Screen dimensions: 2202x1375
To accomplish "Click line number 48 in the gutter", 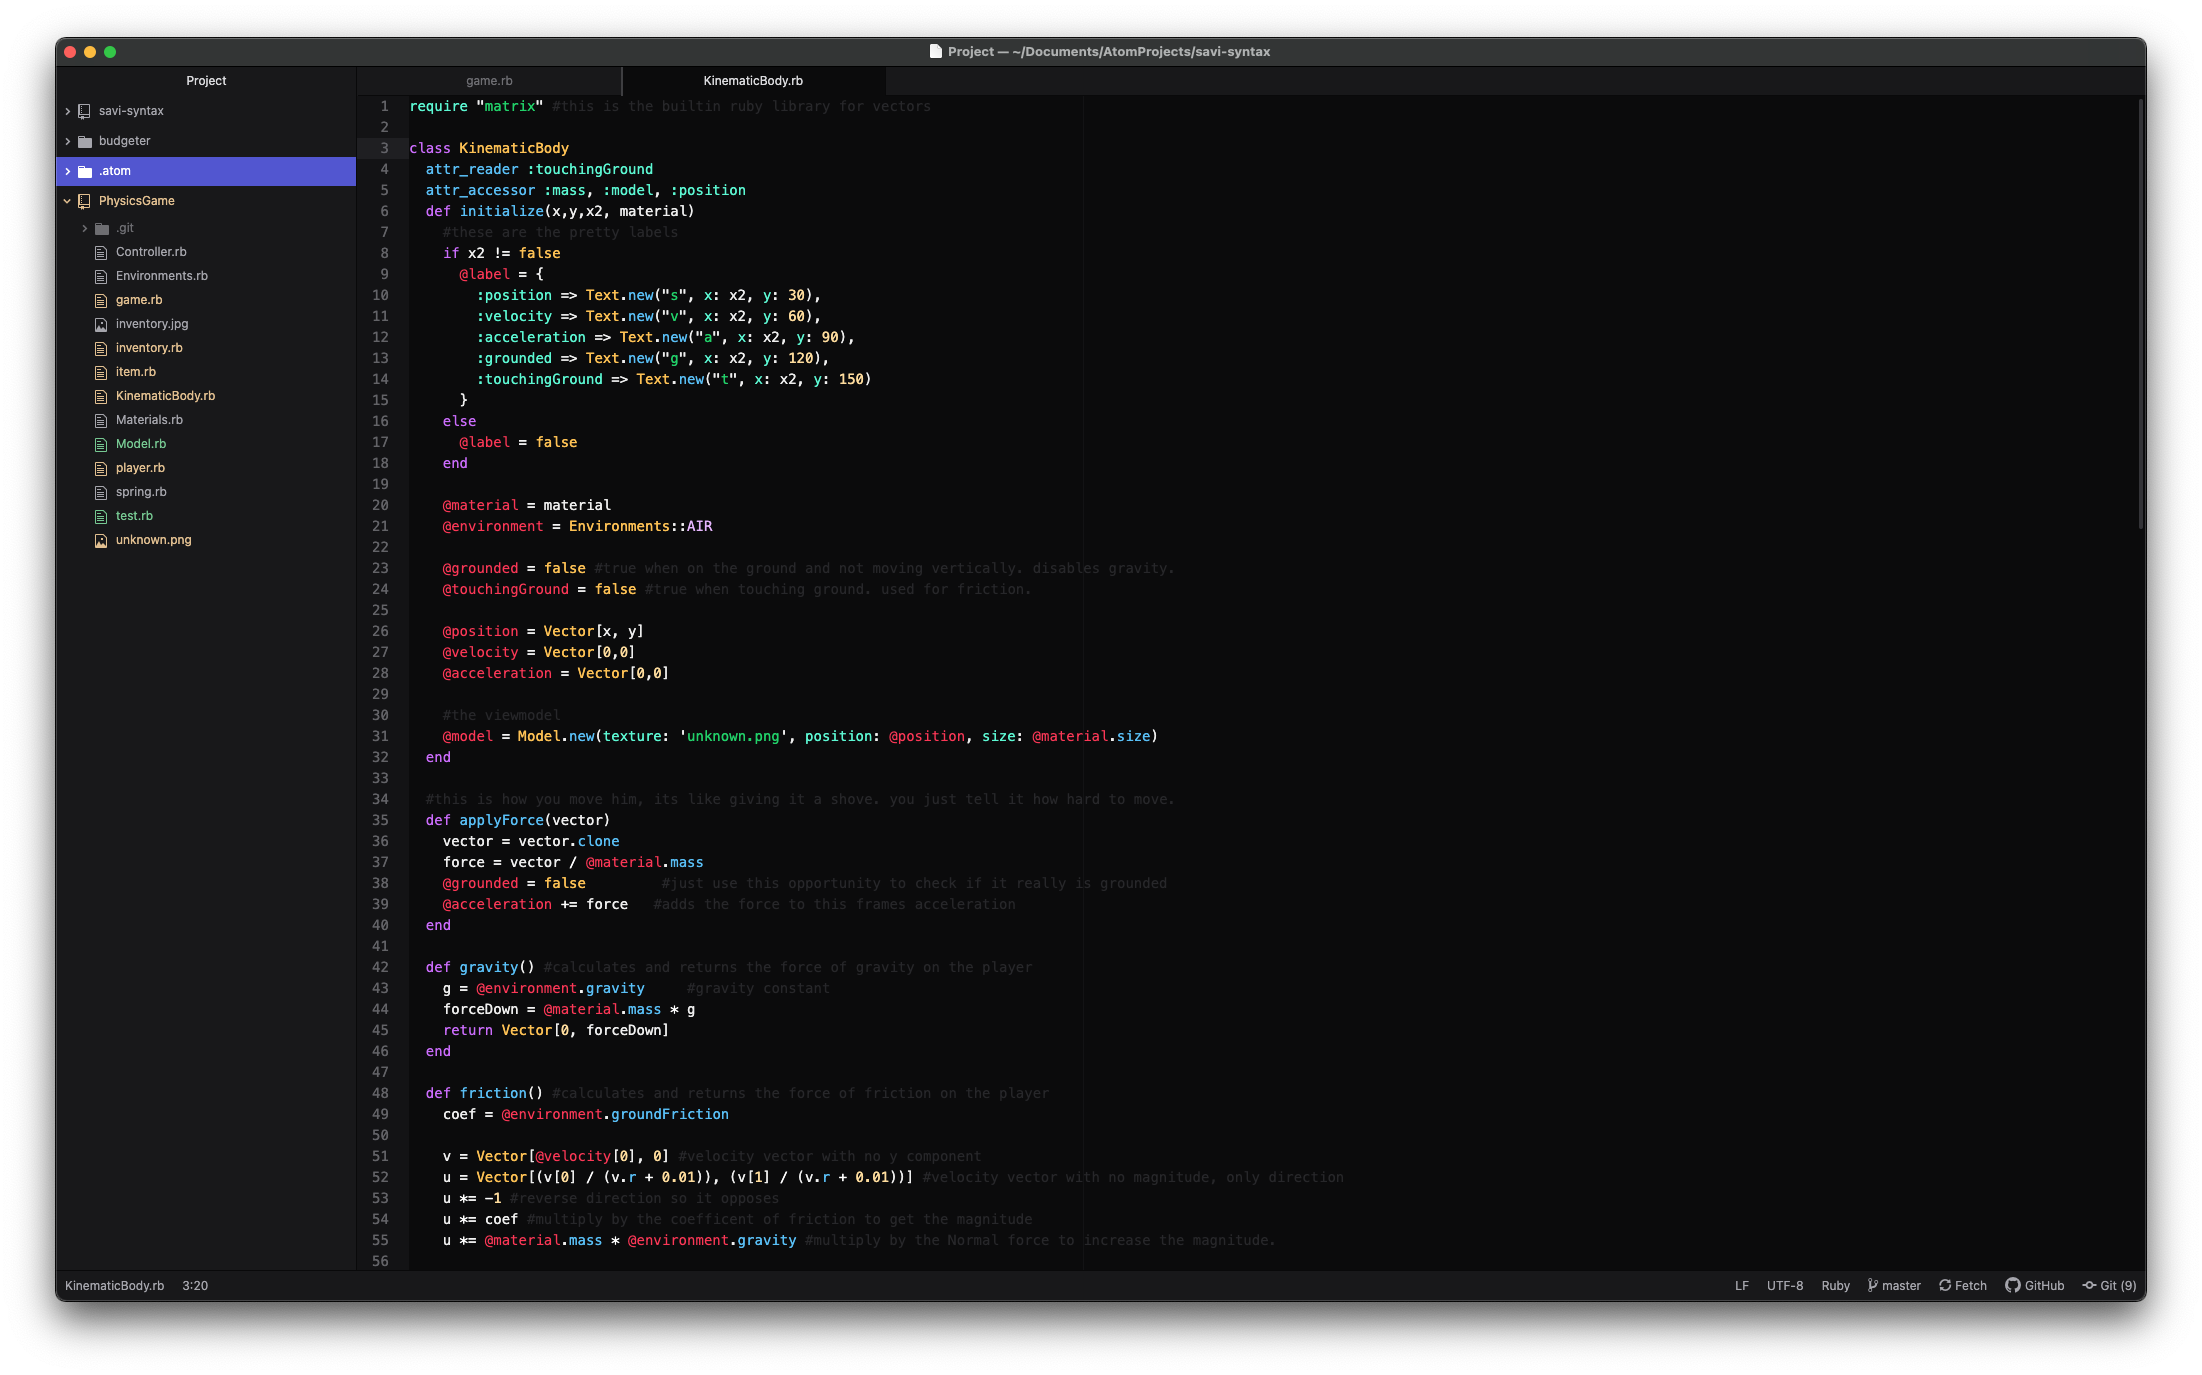I will 380,1093.
